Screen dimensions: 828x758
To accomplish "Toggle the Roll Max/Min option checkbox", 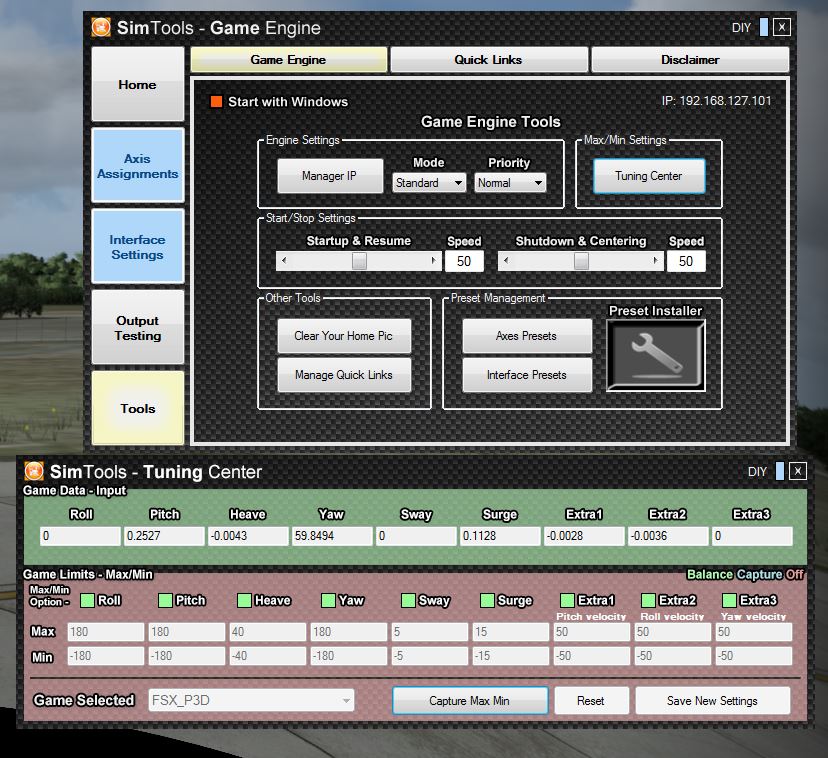I will point(88,600).
